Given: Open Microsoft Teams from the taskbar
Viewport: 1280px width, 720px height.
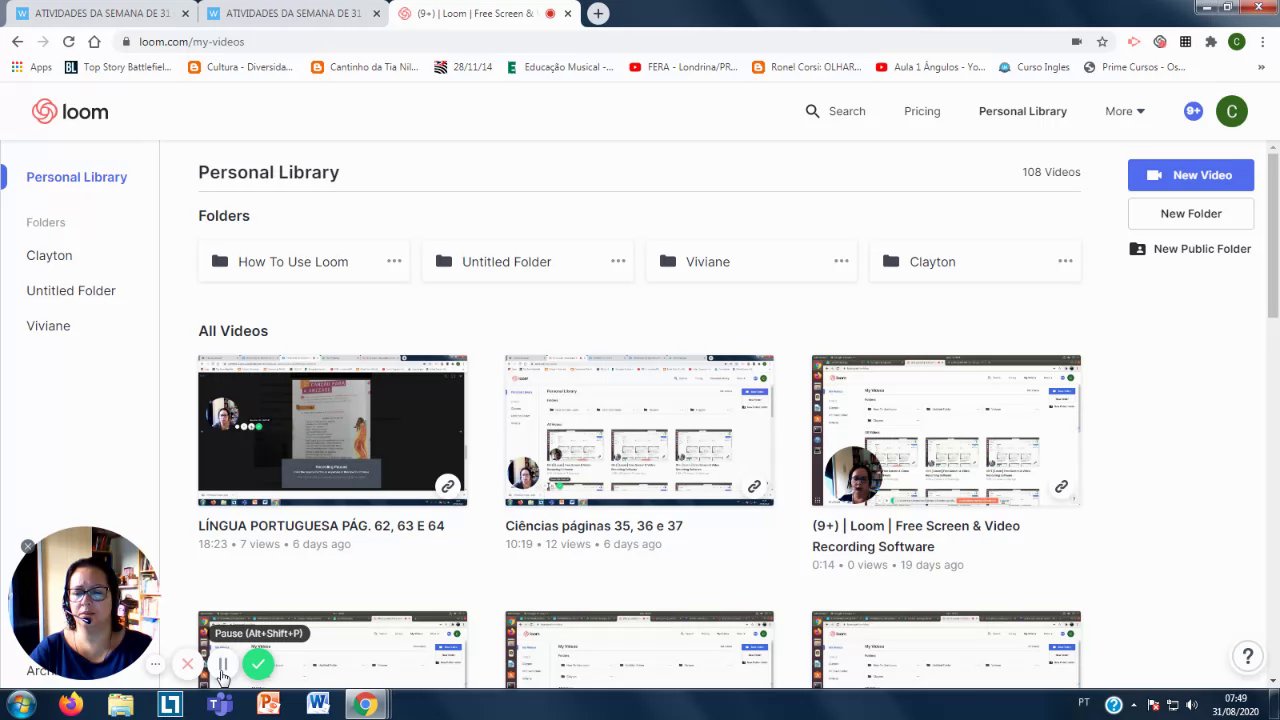Looking at the screenshot, I should pyautogui.click(x=219, y=704).
